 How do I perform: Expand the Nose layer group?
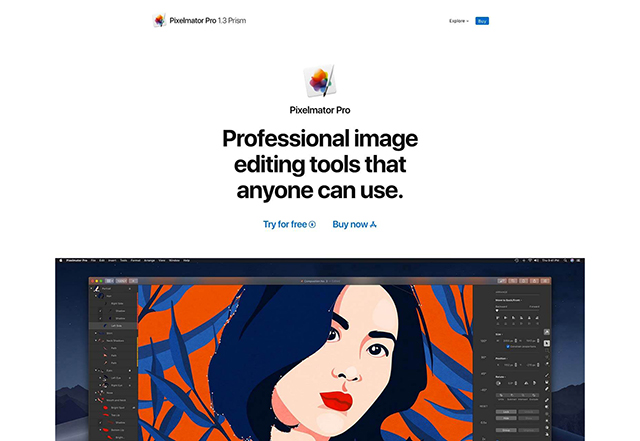coord(96,393)
